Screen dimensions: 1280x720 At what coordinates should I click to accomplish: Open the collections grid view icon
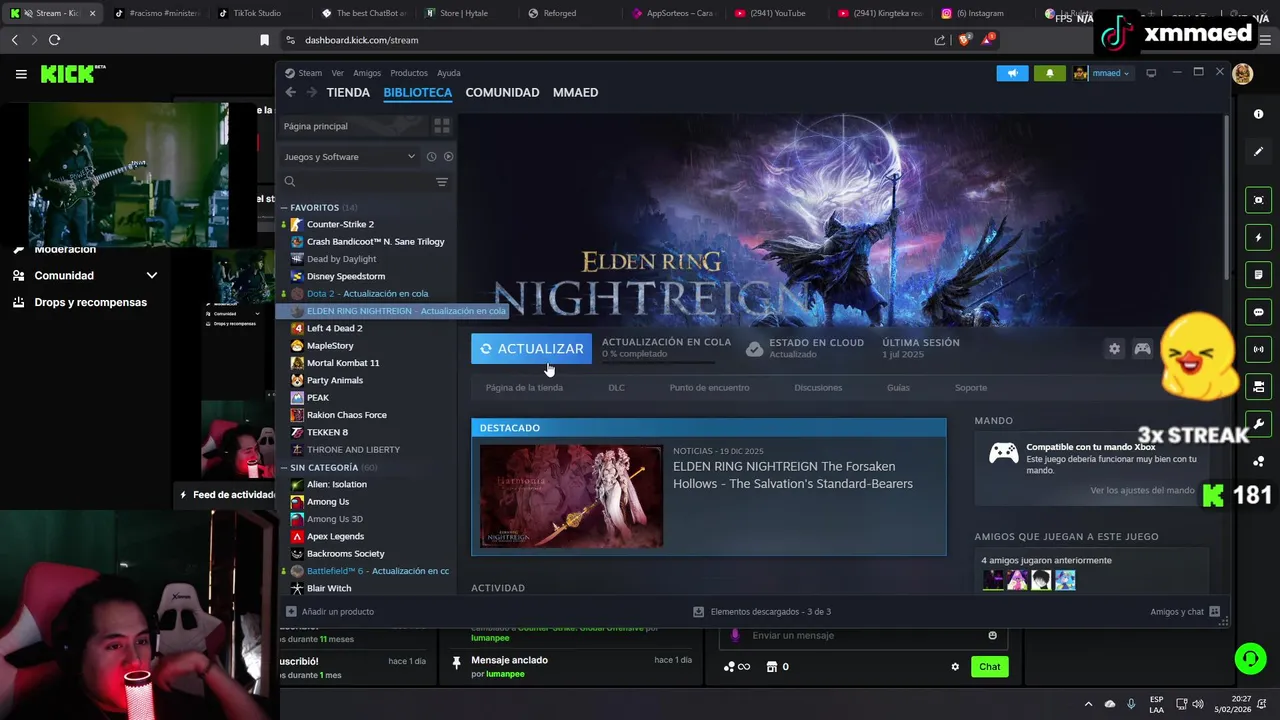tap(441, 126)
